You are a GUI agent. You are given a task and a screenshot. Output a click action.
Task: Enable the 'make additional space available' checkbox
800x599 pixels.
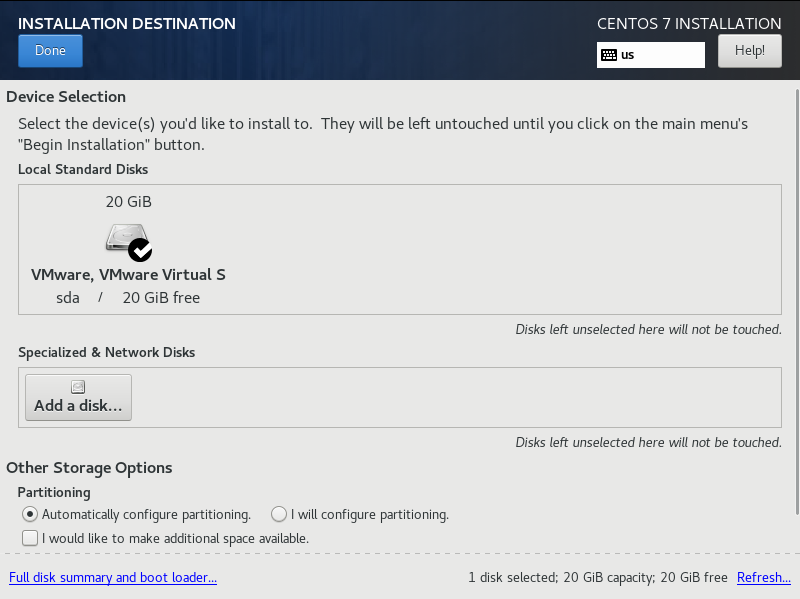pos(30,538)
